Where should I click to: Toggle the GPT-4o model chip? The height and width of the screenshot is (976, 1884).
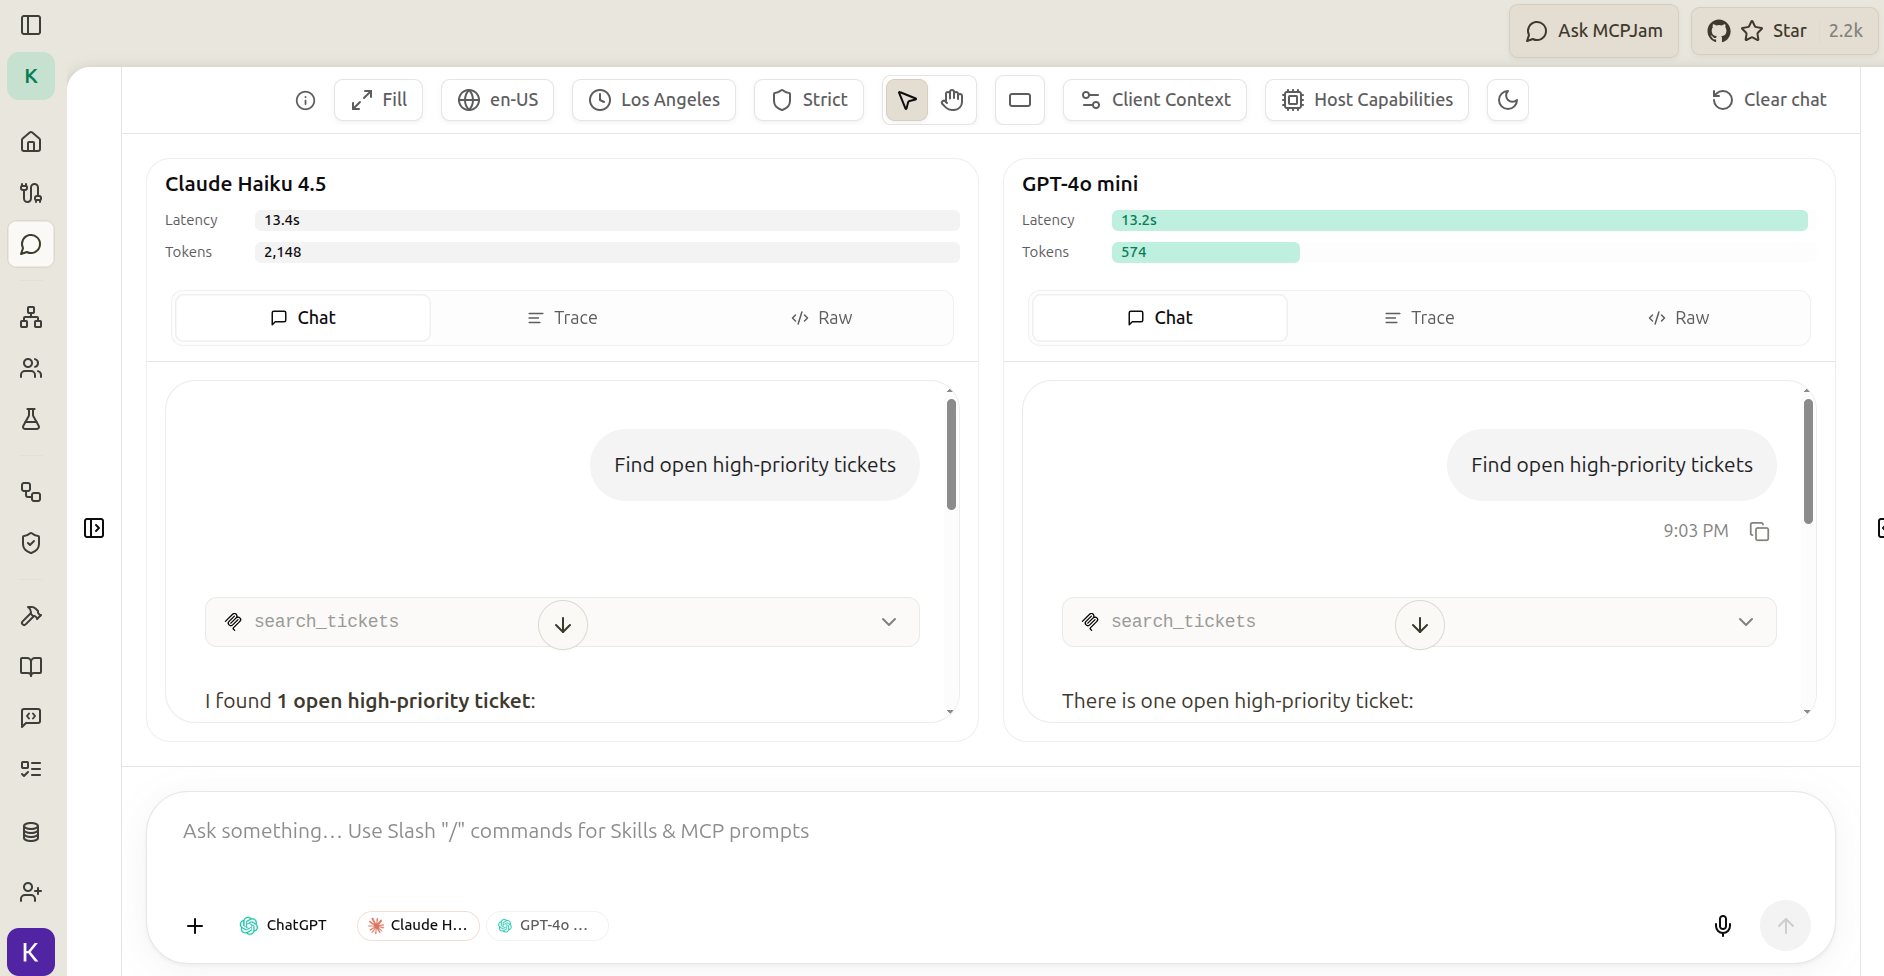tap(547, 925)
